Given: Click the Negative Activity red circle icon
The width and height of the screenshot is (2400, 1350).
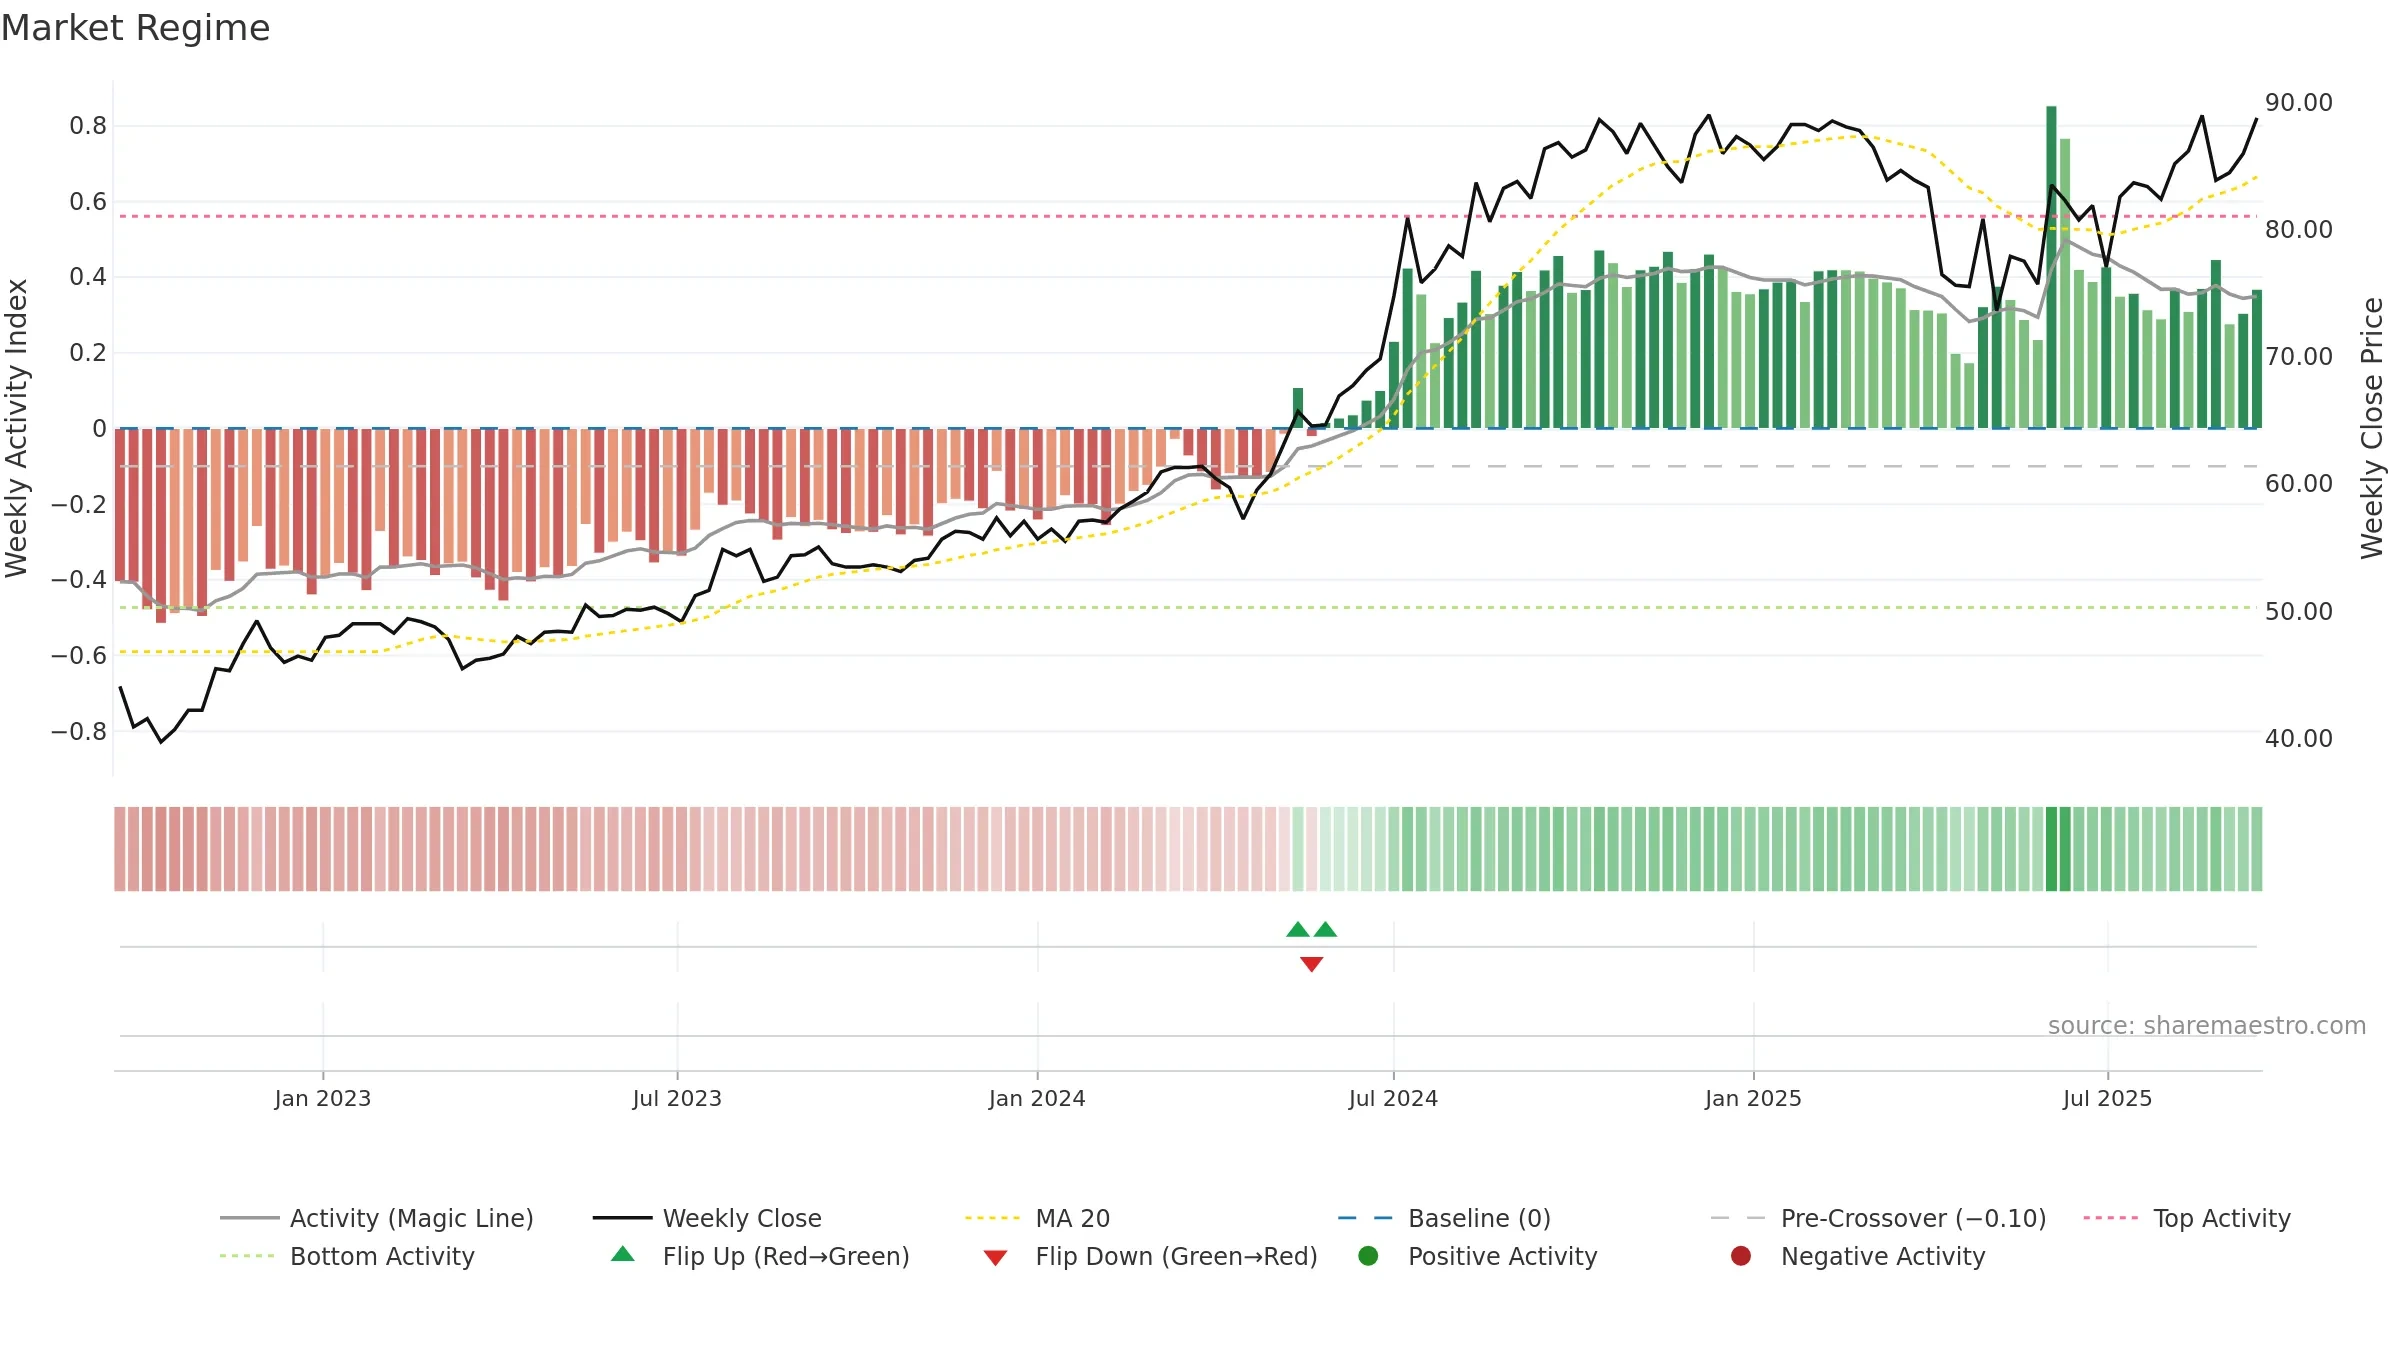Looking at the screenshot, I should pyautogui.click(x=1741, y=1256).
